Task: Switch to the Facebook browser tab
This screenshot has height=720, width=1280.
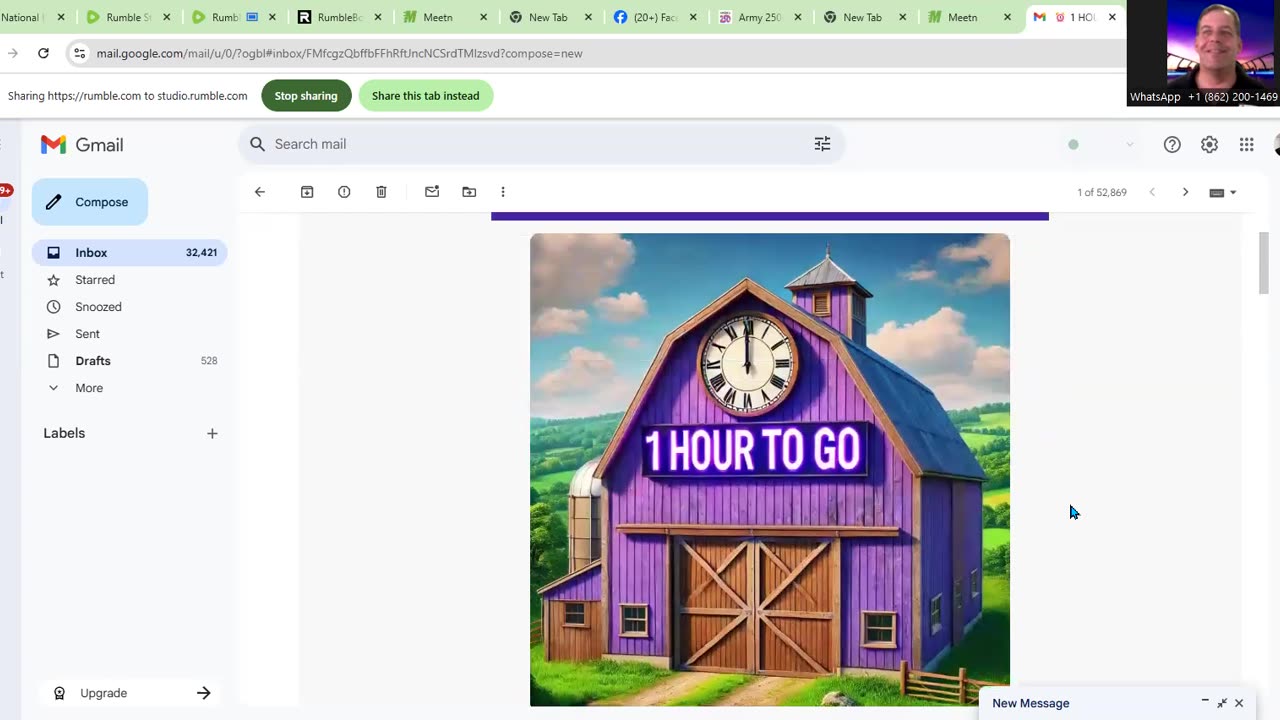Action: 653,17
